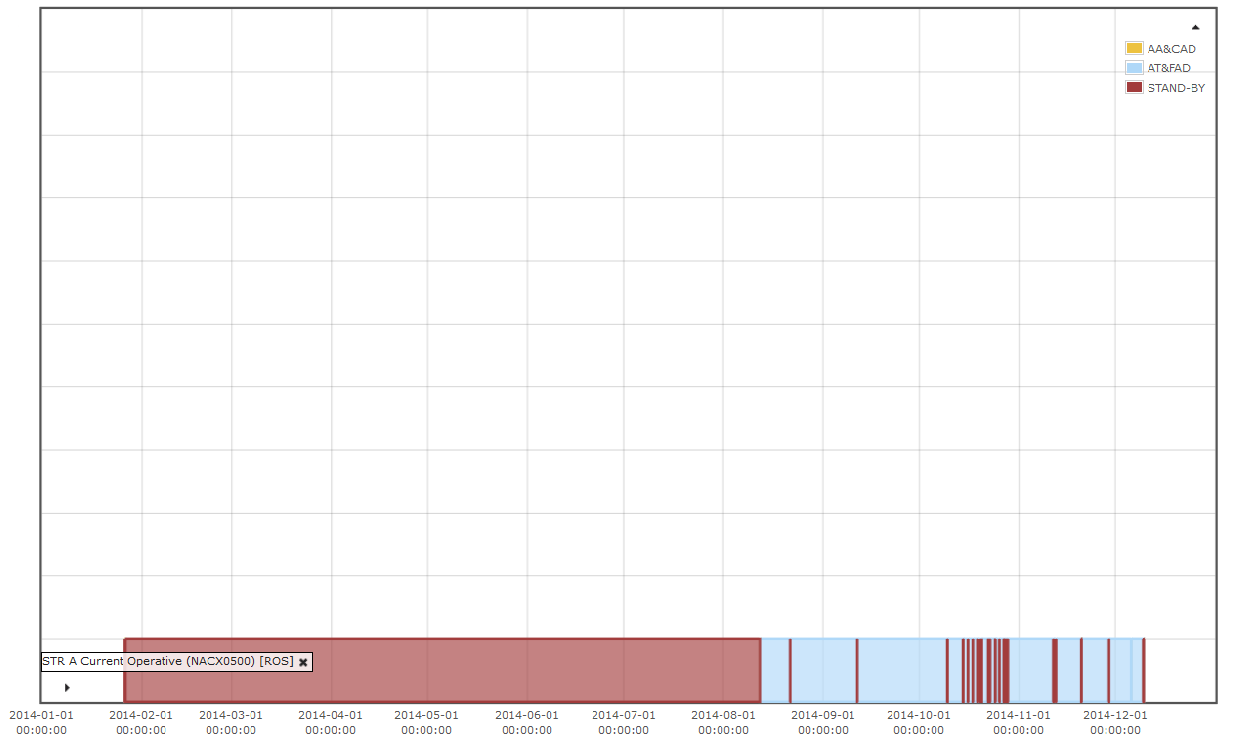Screen dimensions: 1243x739
Task: Click the AA&CAD yellow legend swatch
Action: click(x=1134, y=48)
